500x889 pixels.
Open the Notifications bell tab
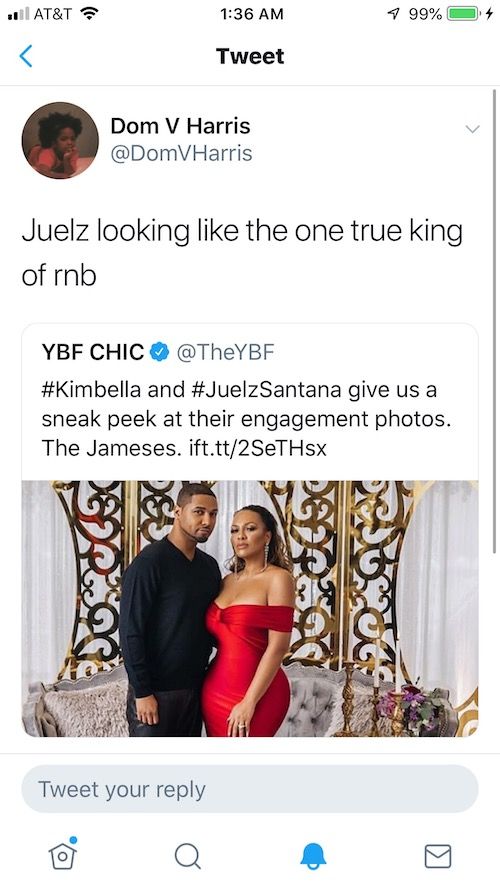point(313,856)
